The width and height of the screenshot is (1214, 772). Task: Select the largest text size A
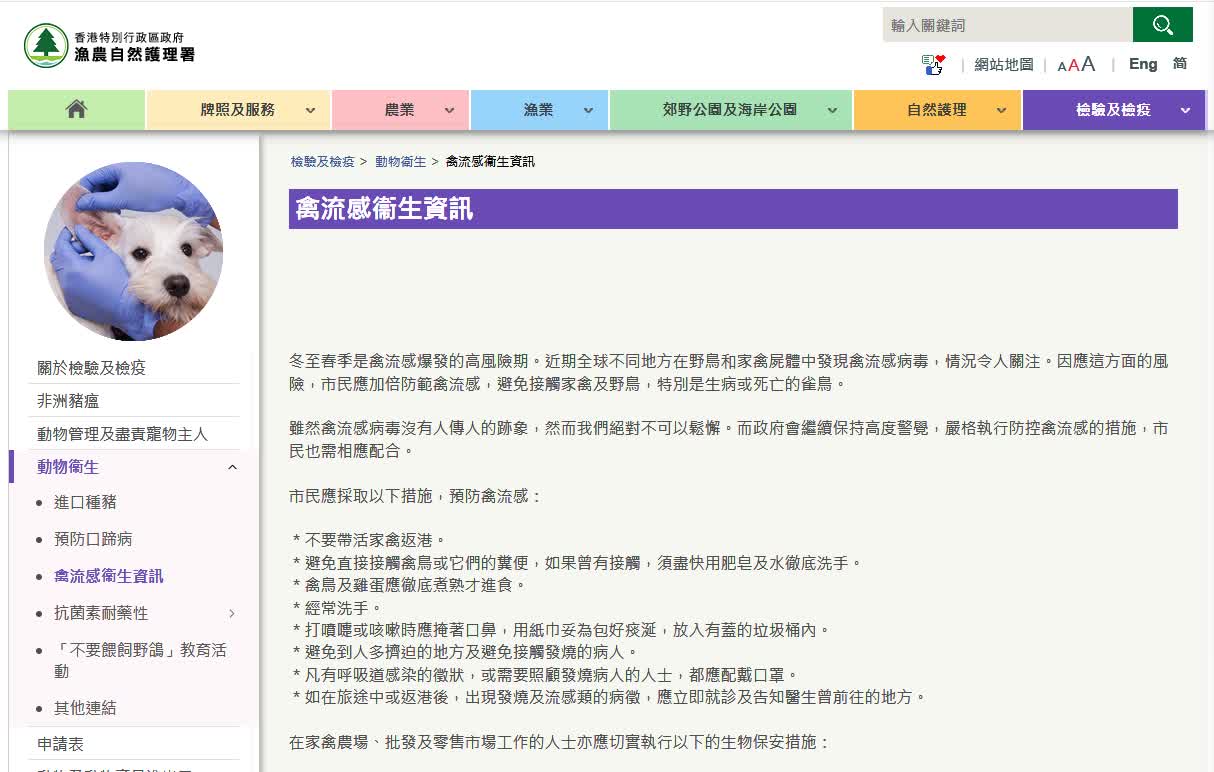click(x=1088, y=64)
